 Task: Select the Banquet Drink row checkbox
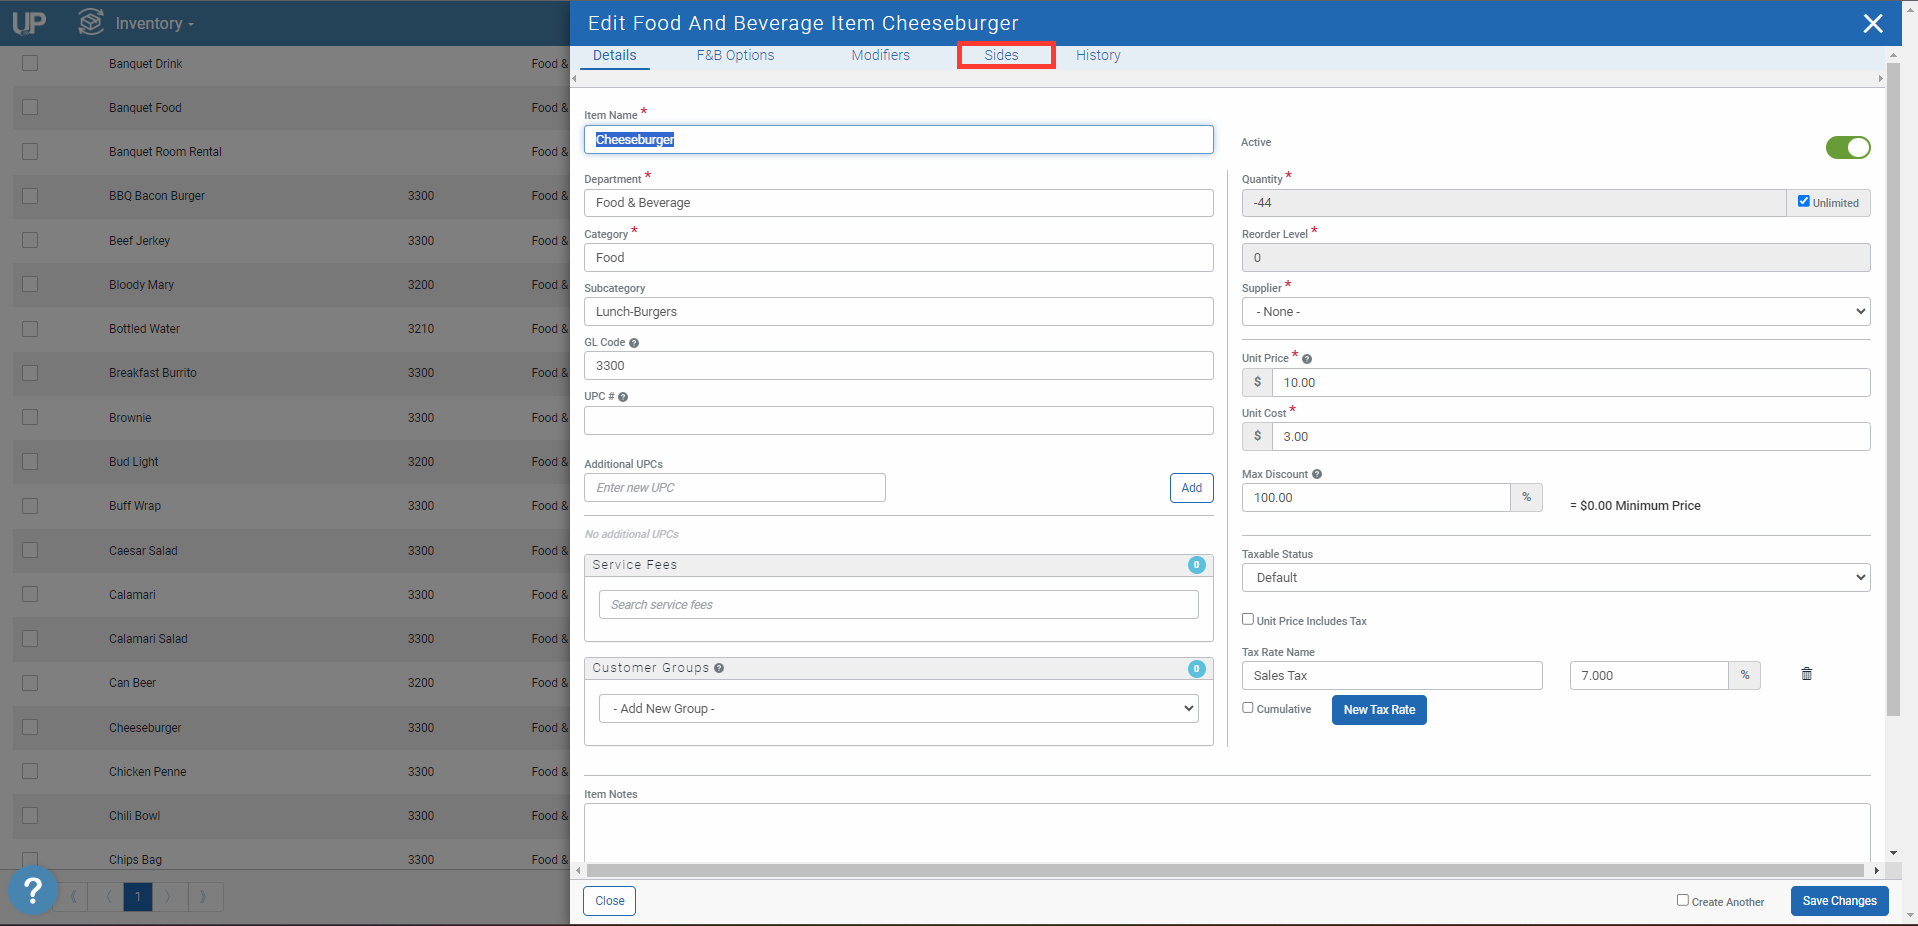pos(30,63)
